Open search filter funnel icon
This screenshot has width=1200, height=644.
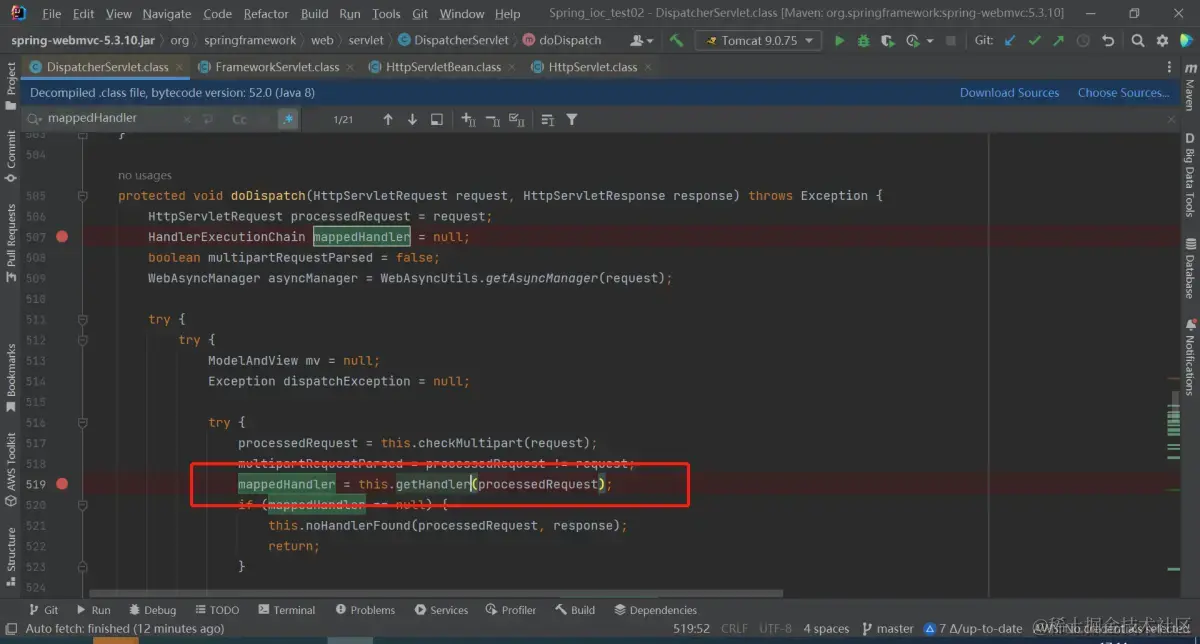(x=572, y=119)
